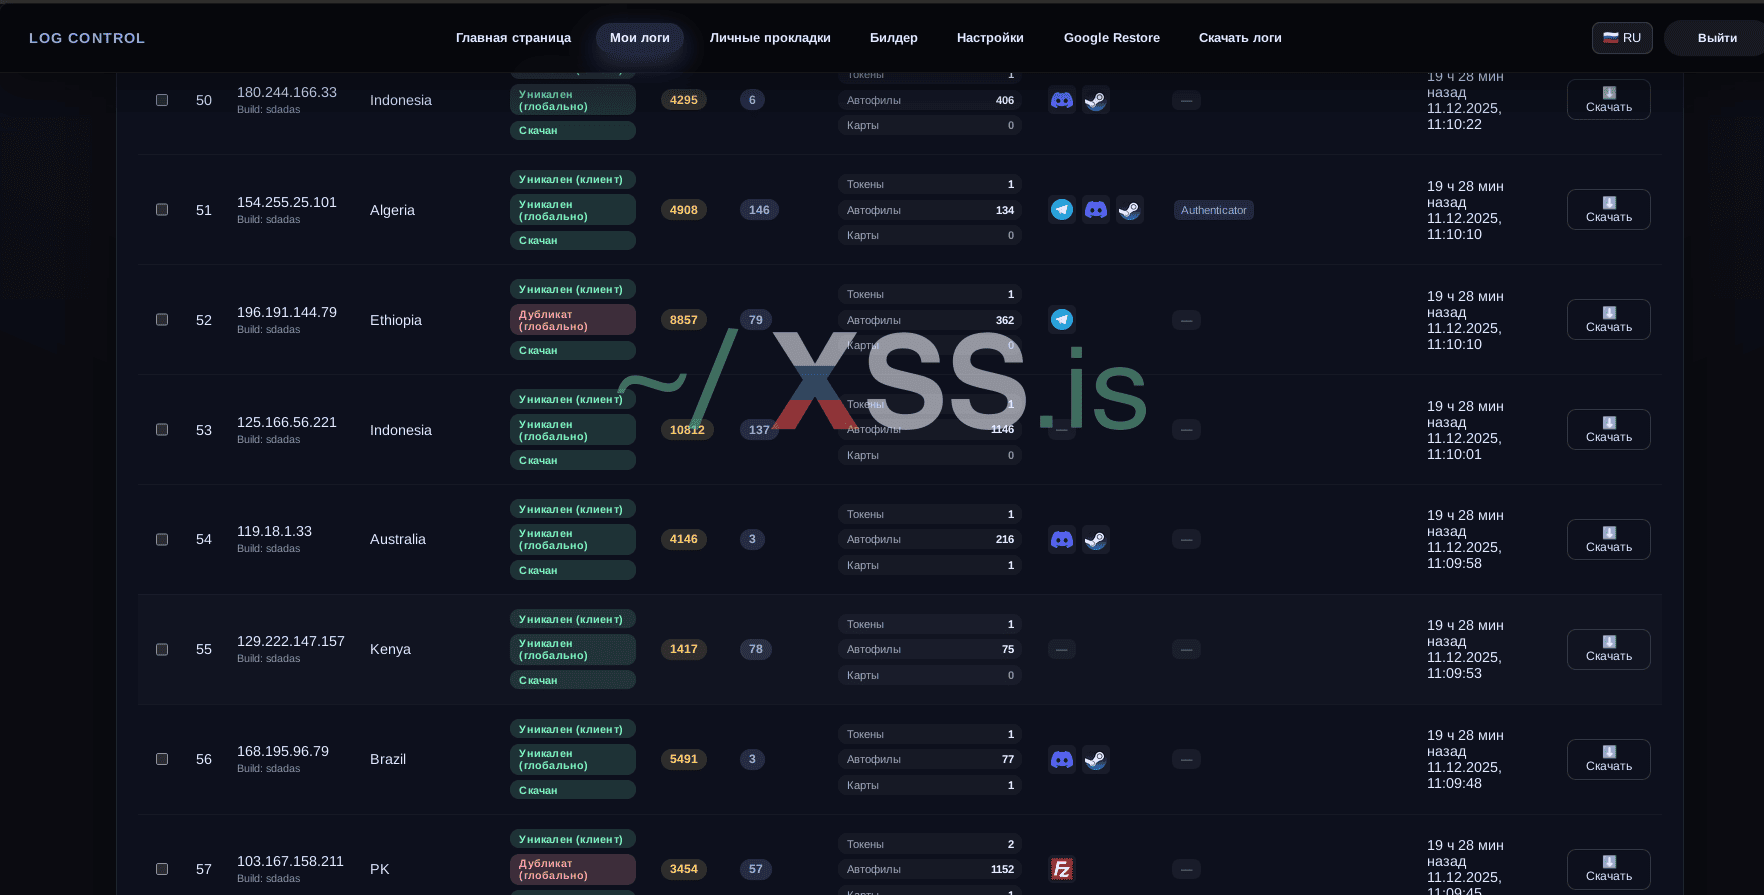The height and width of the screenshot is (895, 1764).
Task: Click the yellow 1417 count badge
Action: point(684,649)
